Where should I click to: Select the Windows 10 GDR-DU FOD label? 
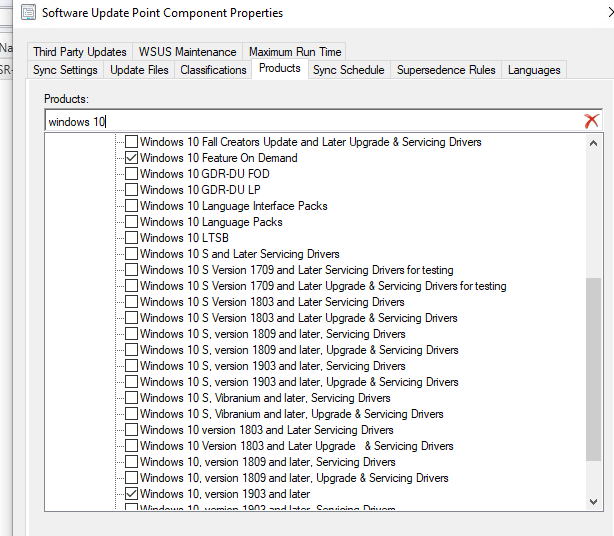point(205,174)
